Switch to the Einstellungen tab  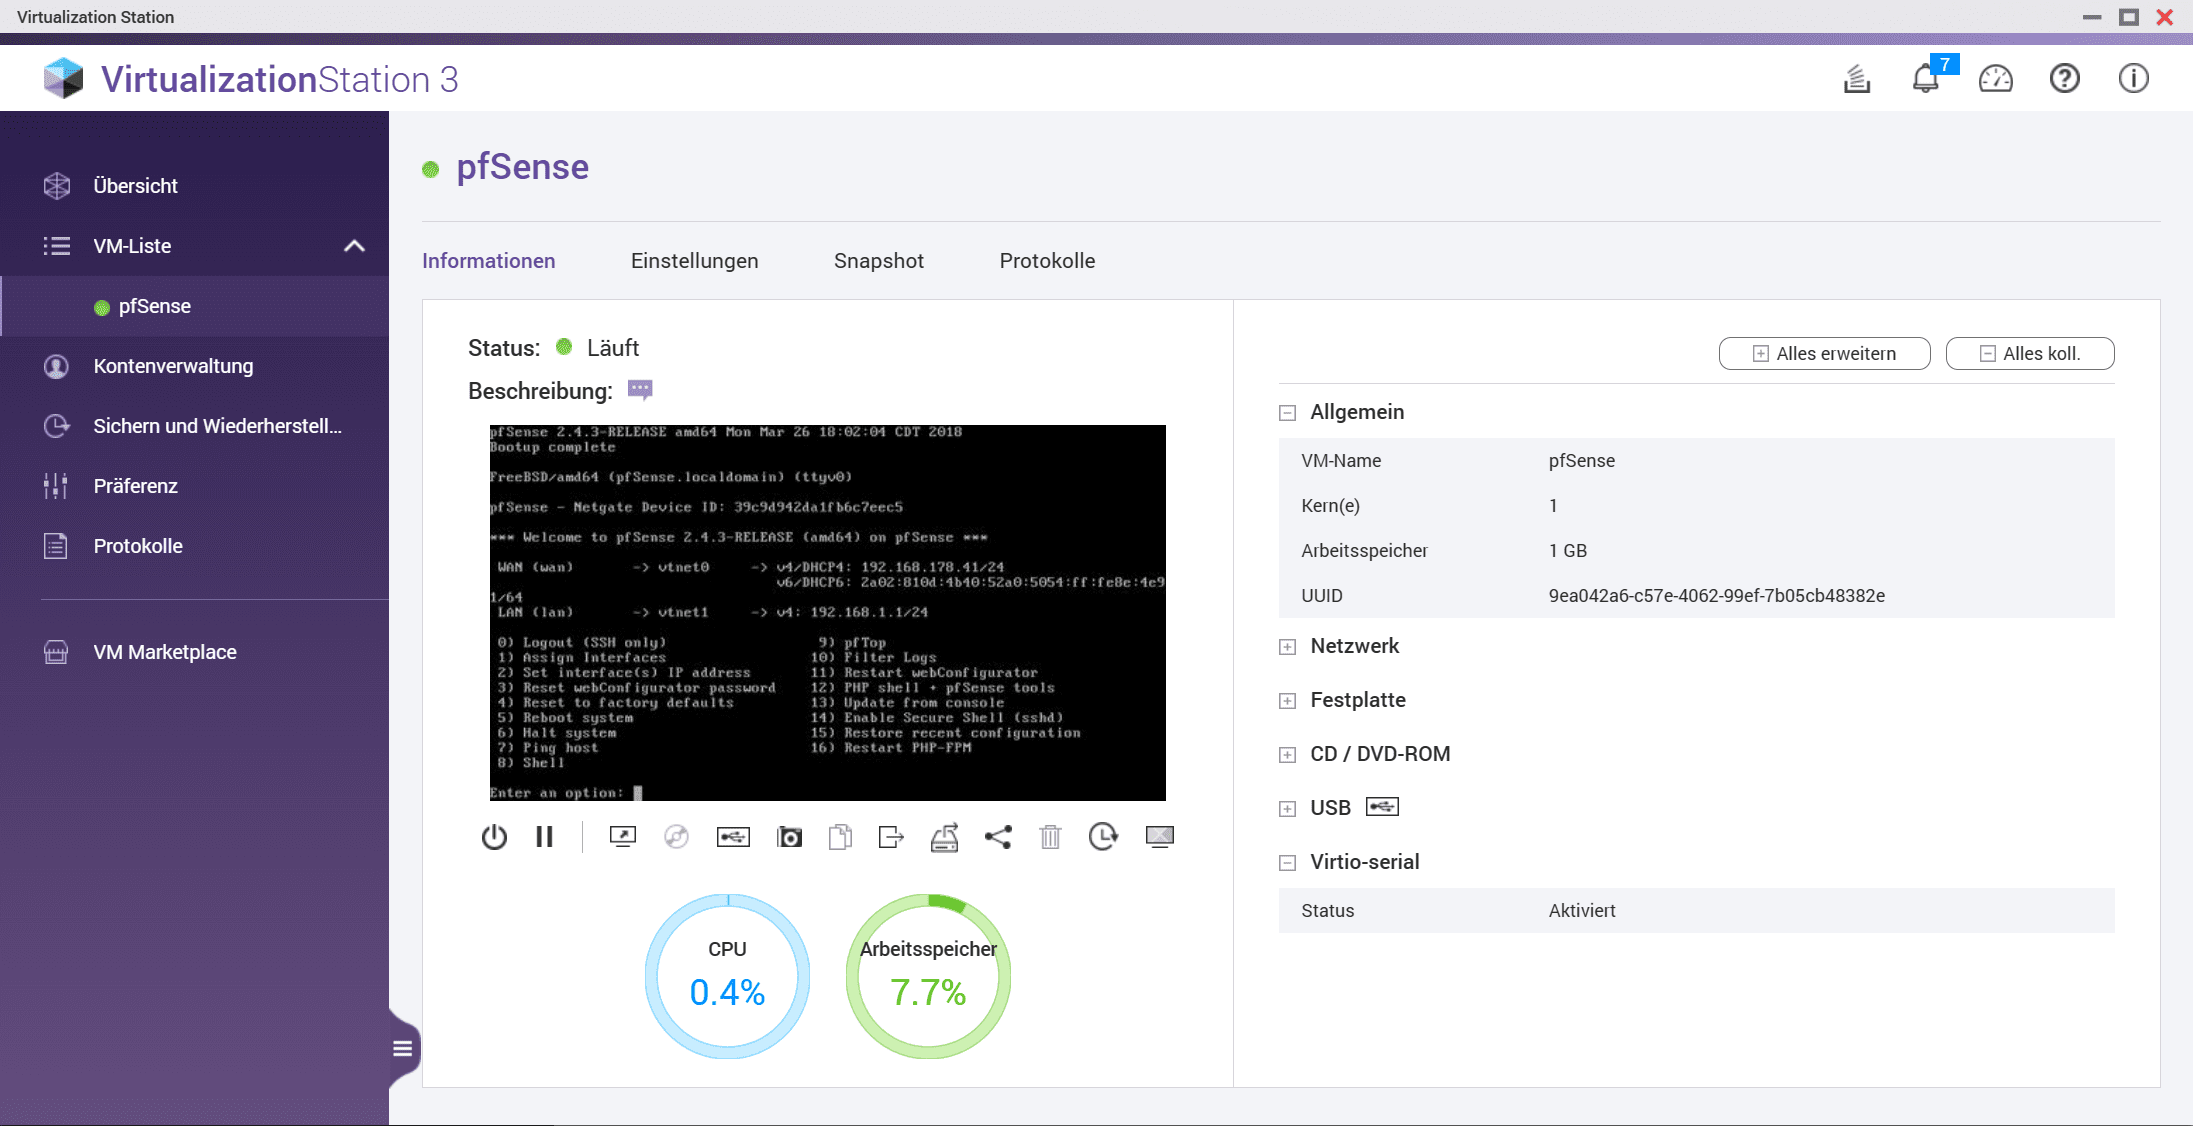point(694,261)
